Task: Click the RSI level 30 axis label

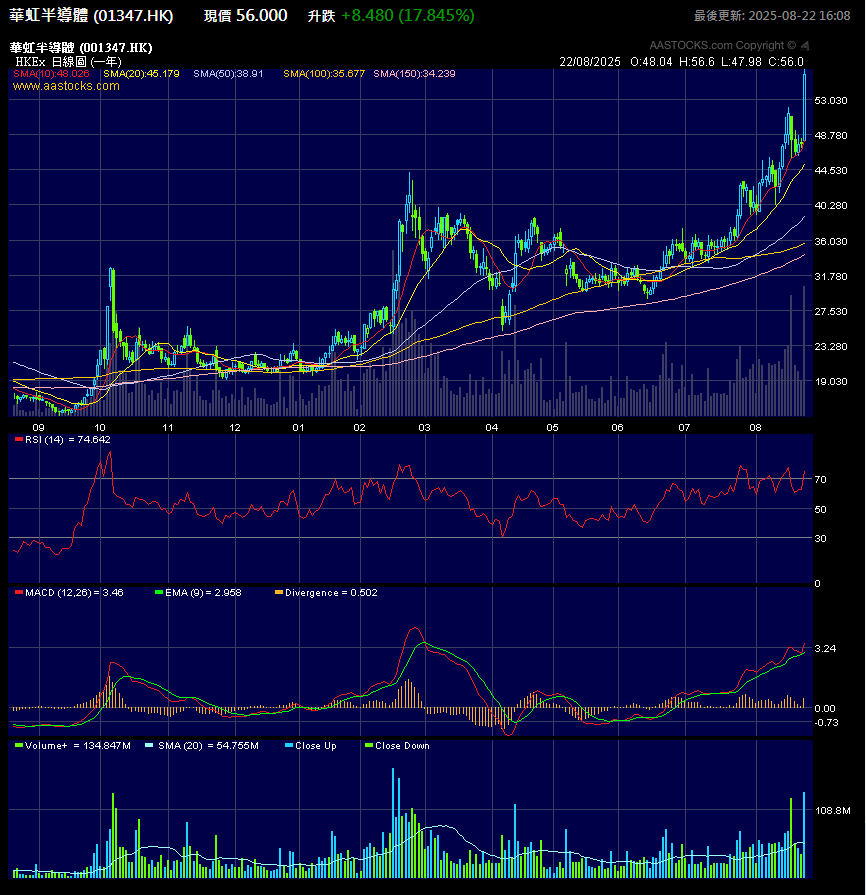Action: click(x=820, y=538)
